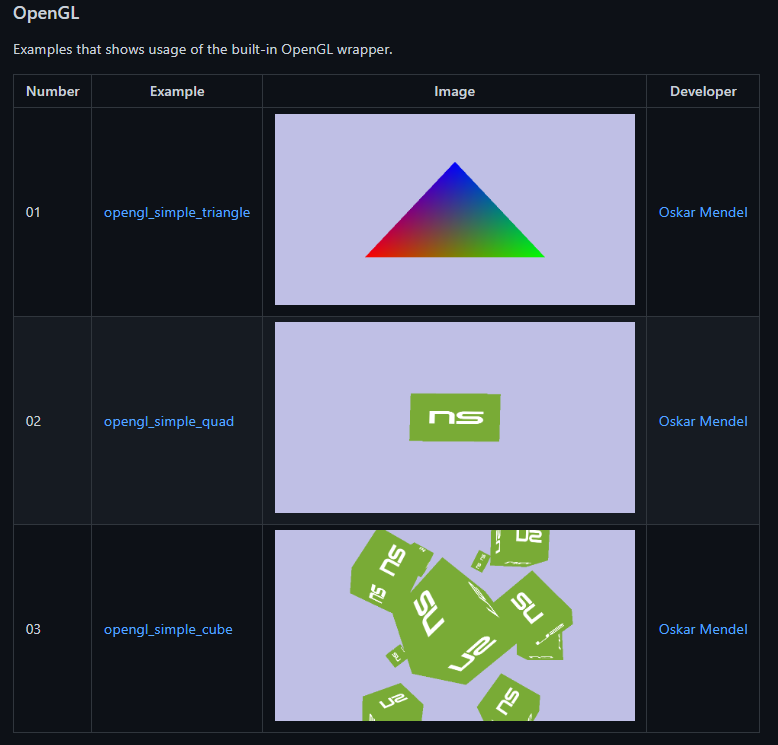Open the opengl_simple_cube example link
Screen dimensions: 778x745
168,629
